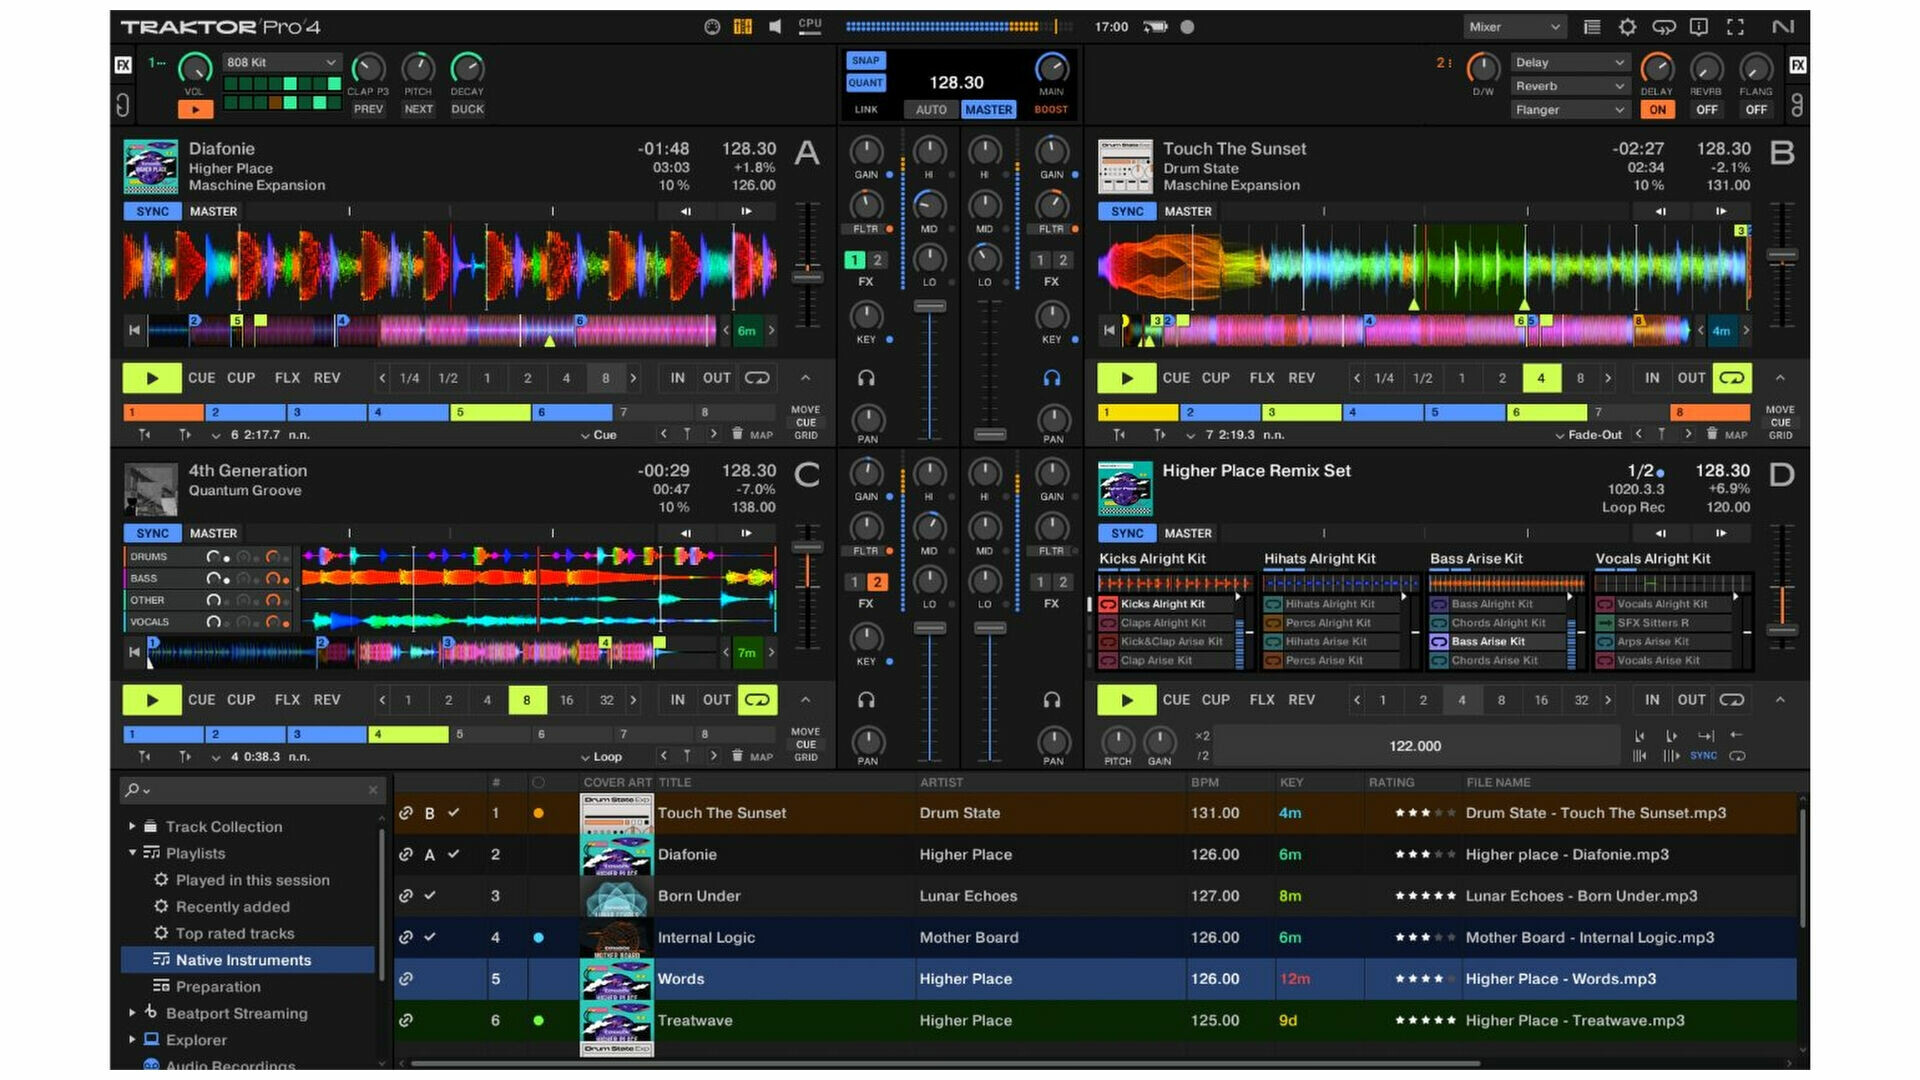Image resolution: width=1920 pixels, height=1080 pixels.
Task: Toggle QUANT quantize mode
Action: 866,83
